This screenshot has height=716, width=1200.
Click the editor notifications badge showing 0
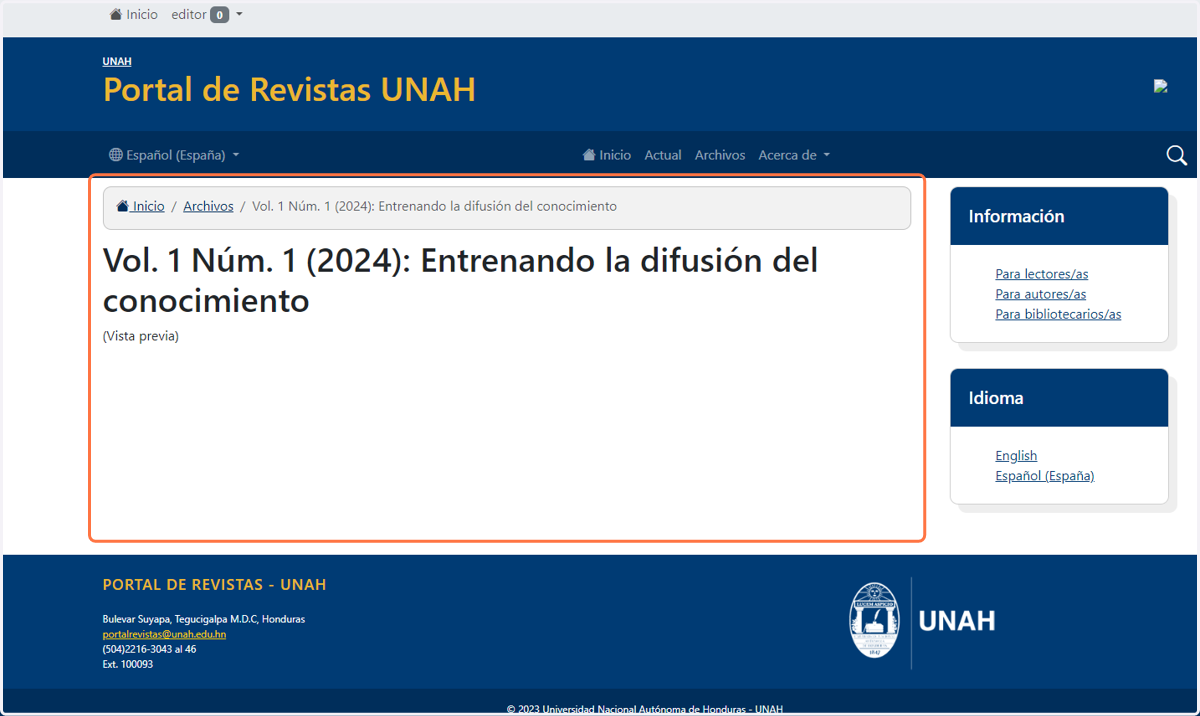[219, 15]
